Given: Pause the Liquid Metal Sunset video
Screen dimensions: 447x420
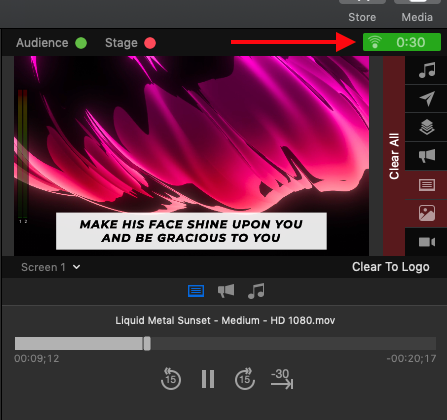Looking at the screenshot, I should pos(208,379).
